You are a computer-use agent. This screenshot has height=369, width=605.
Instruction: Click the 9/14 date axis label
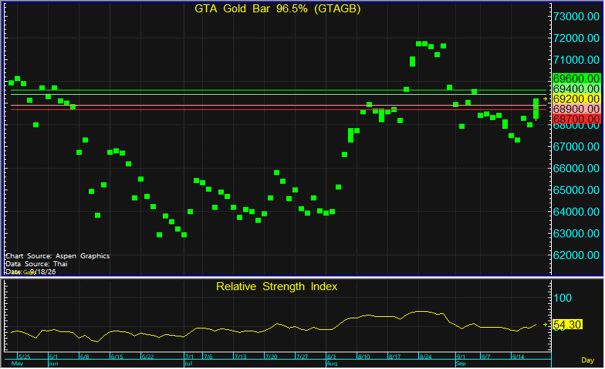pyautogui.click(x=518, y=357)
